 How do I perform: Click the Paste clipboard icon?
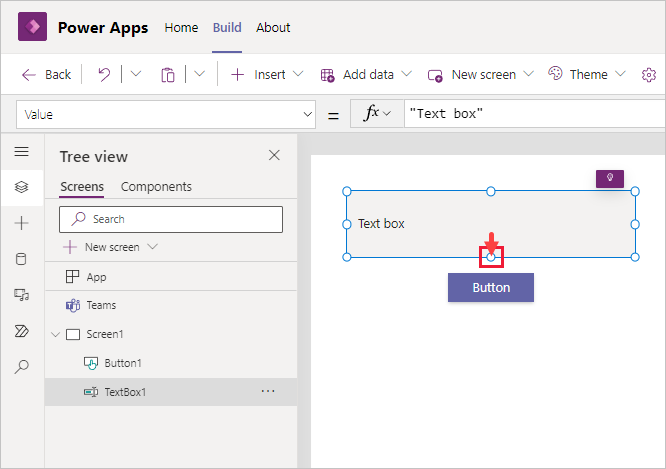pyautogui.click(x=168, y=75)
